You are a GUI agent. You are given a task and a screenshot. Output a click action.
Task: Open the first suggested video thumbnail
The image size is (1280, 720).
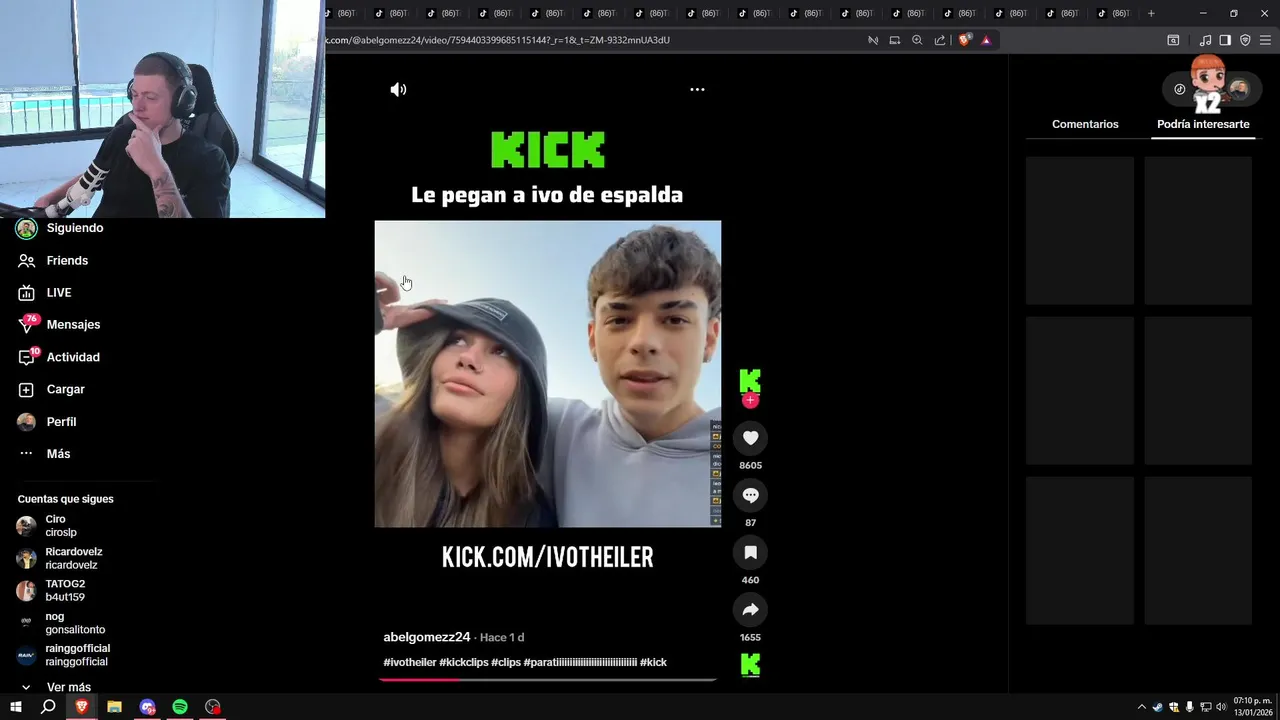(x=1080, y=230)
